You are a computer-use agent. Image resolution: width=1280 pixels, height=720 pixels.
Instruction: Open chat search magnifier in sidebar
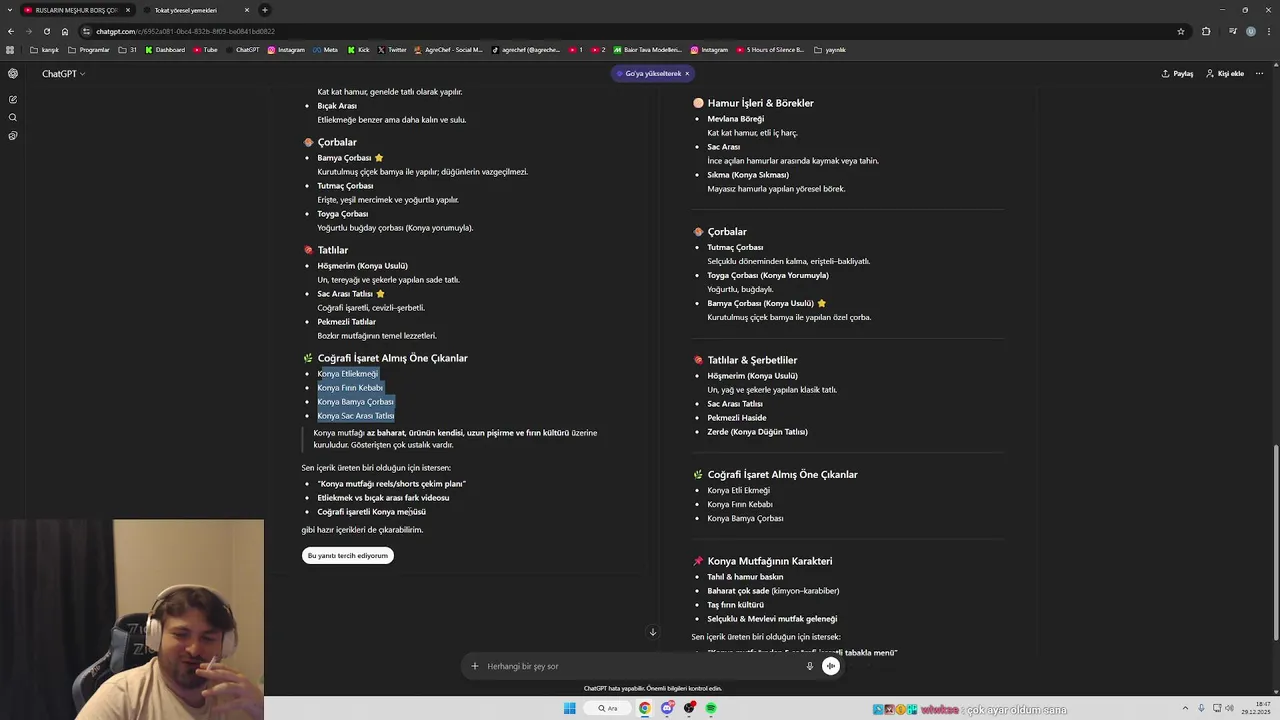[x=12, y=117]
